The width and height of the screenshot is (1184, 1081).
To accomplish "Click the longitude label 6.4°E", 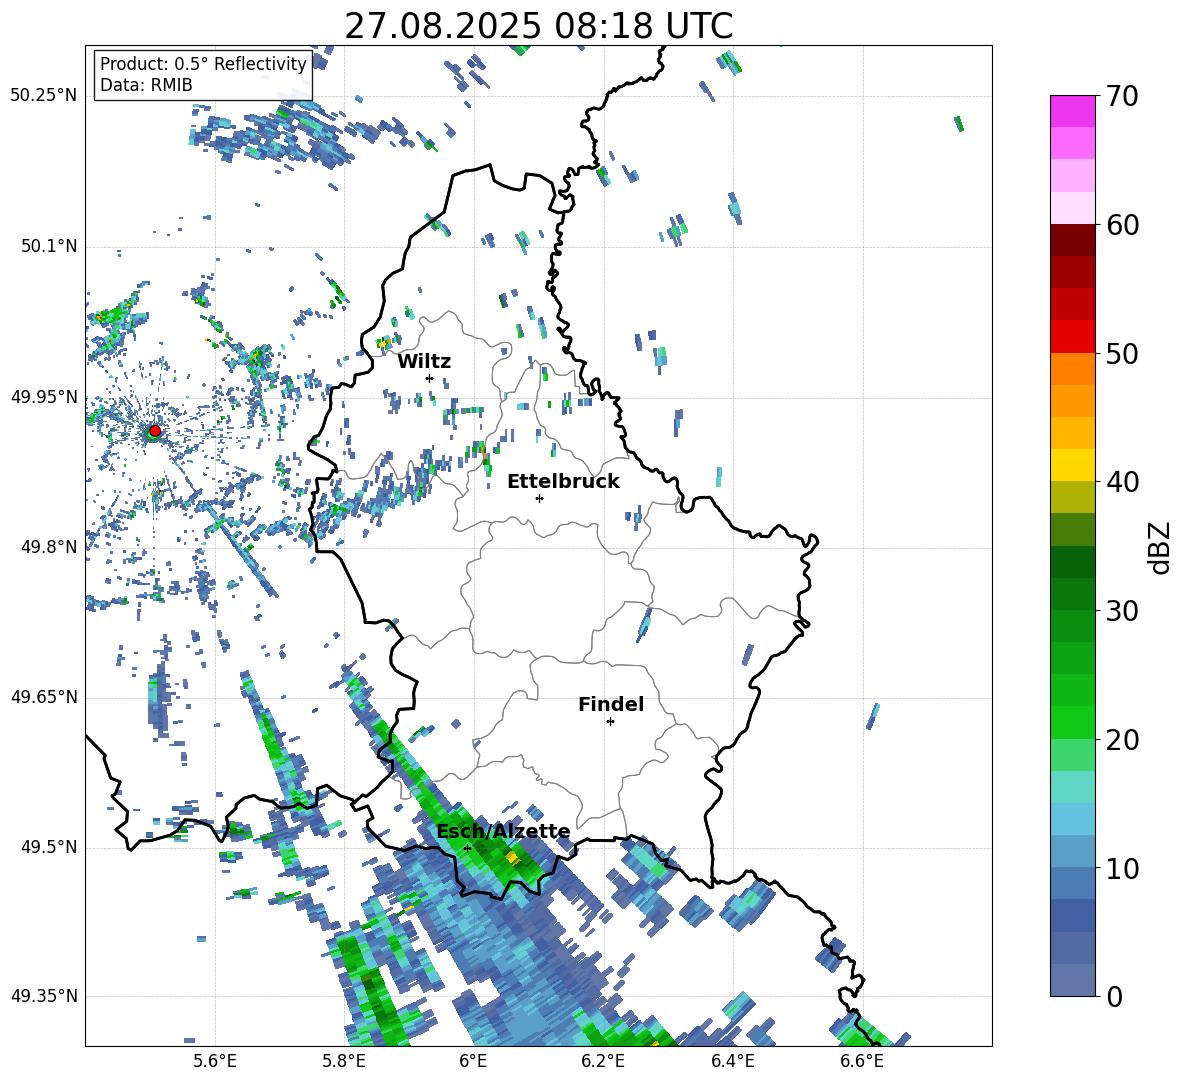I will [732, 1061].
